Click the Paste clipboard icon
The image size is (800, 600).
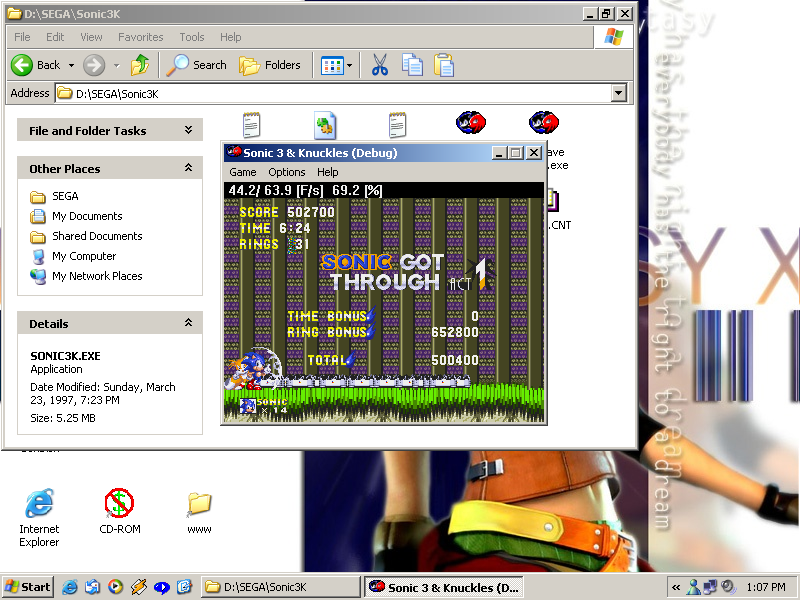click(444, 65)
